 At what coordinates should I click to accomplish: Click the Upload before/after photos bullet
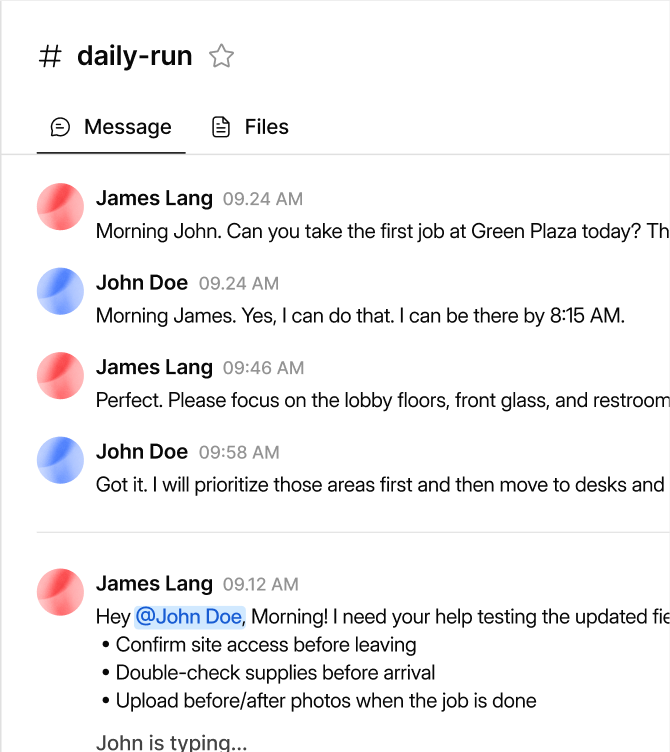pos(319,701)
